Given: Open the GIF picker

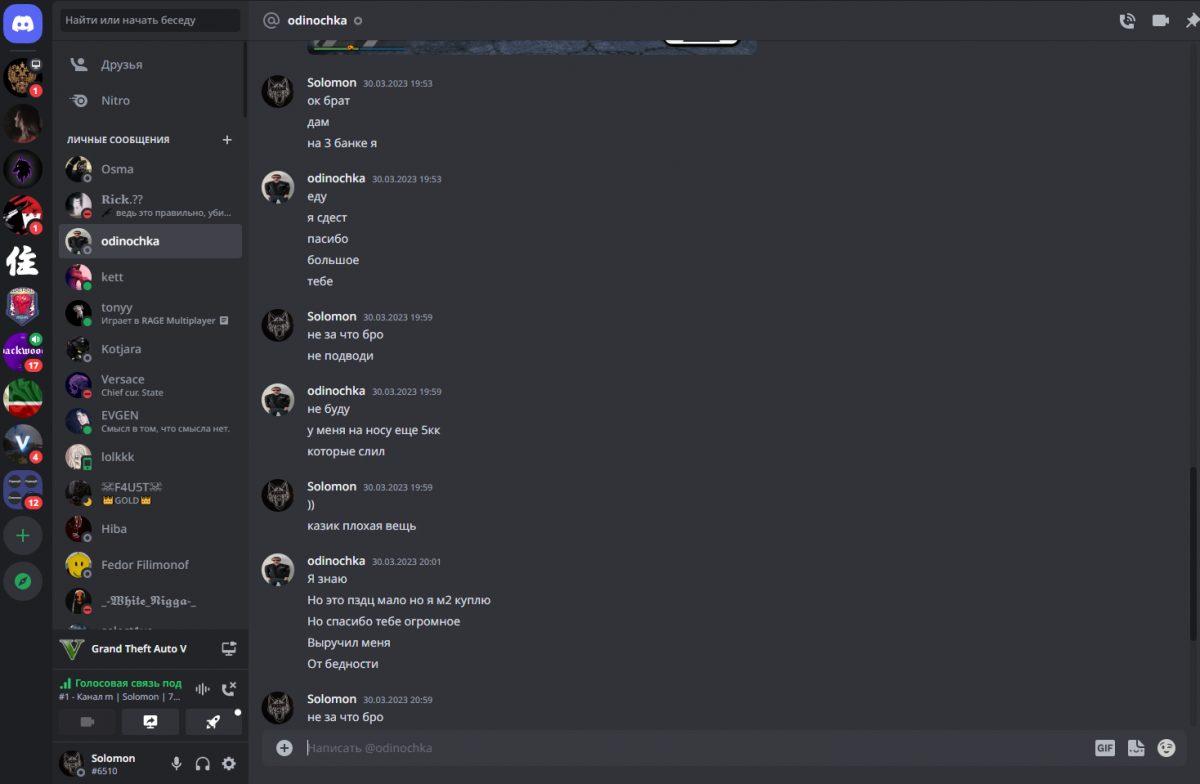Looking at the screenshot, I should [1105, 748].
